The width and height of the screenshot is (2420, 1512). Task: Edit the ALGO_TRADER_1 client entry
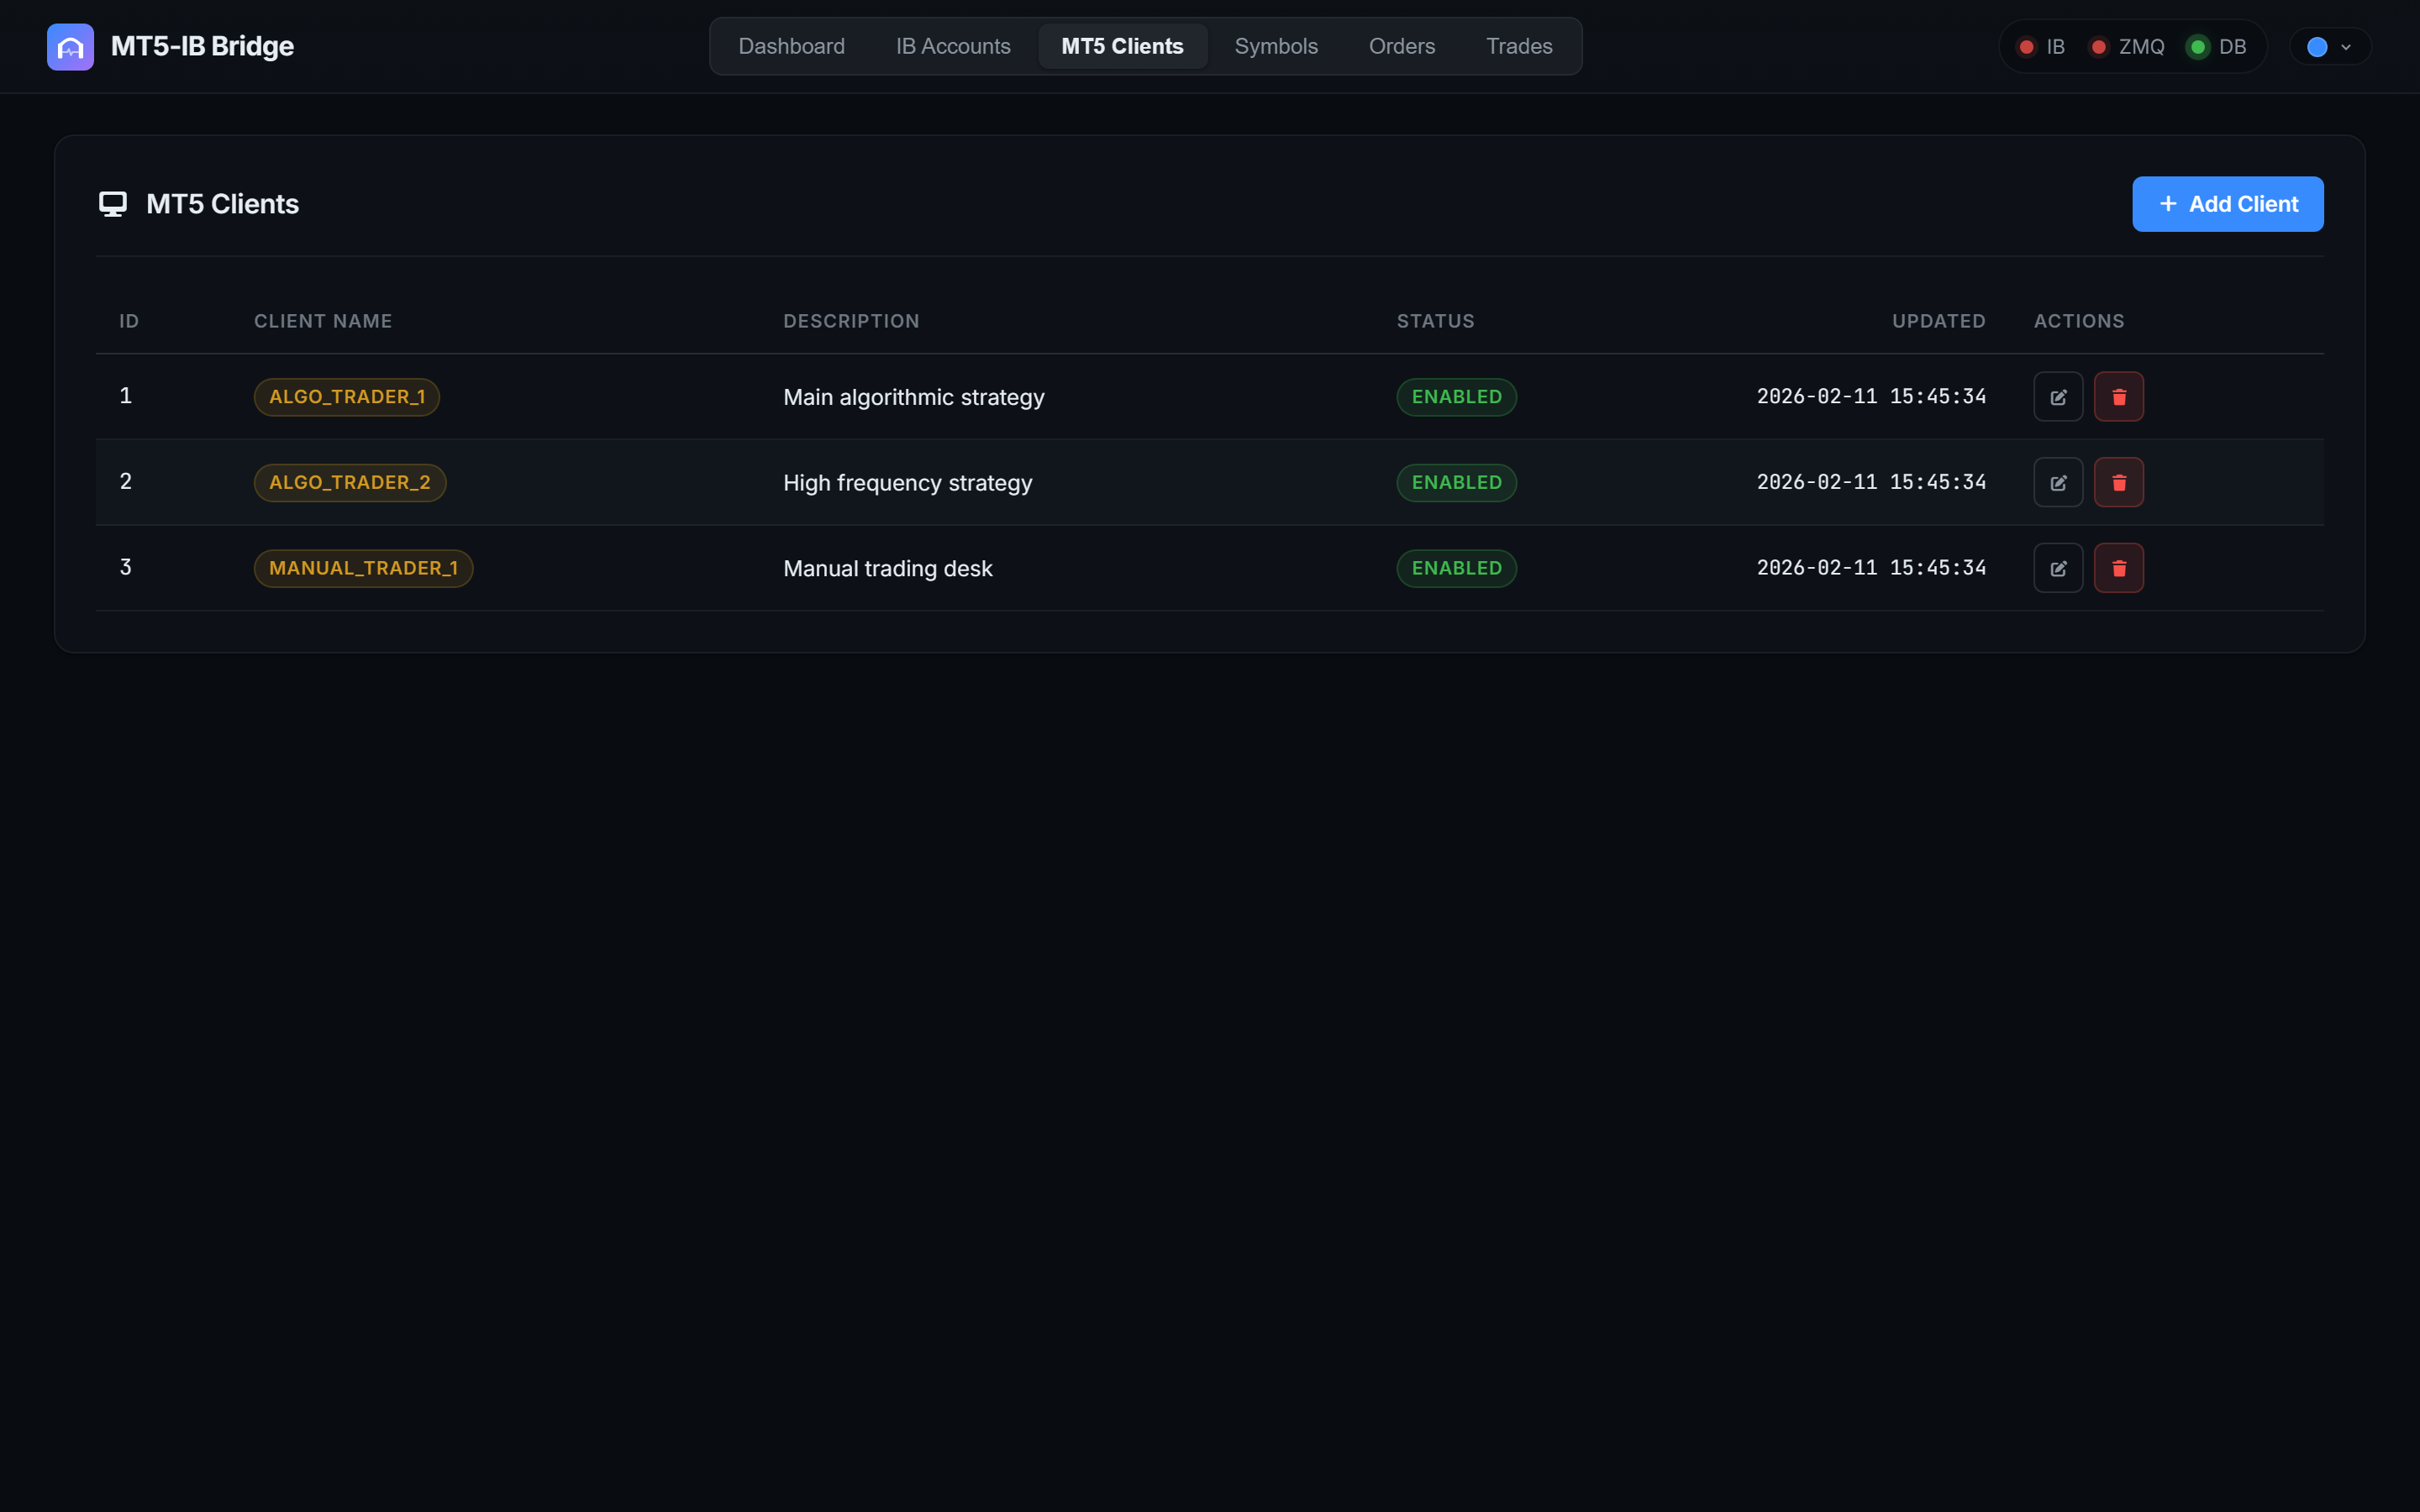pos(2058,396)
